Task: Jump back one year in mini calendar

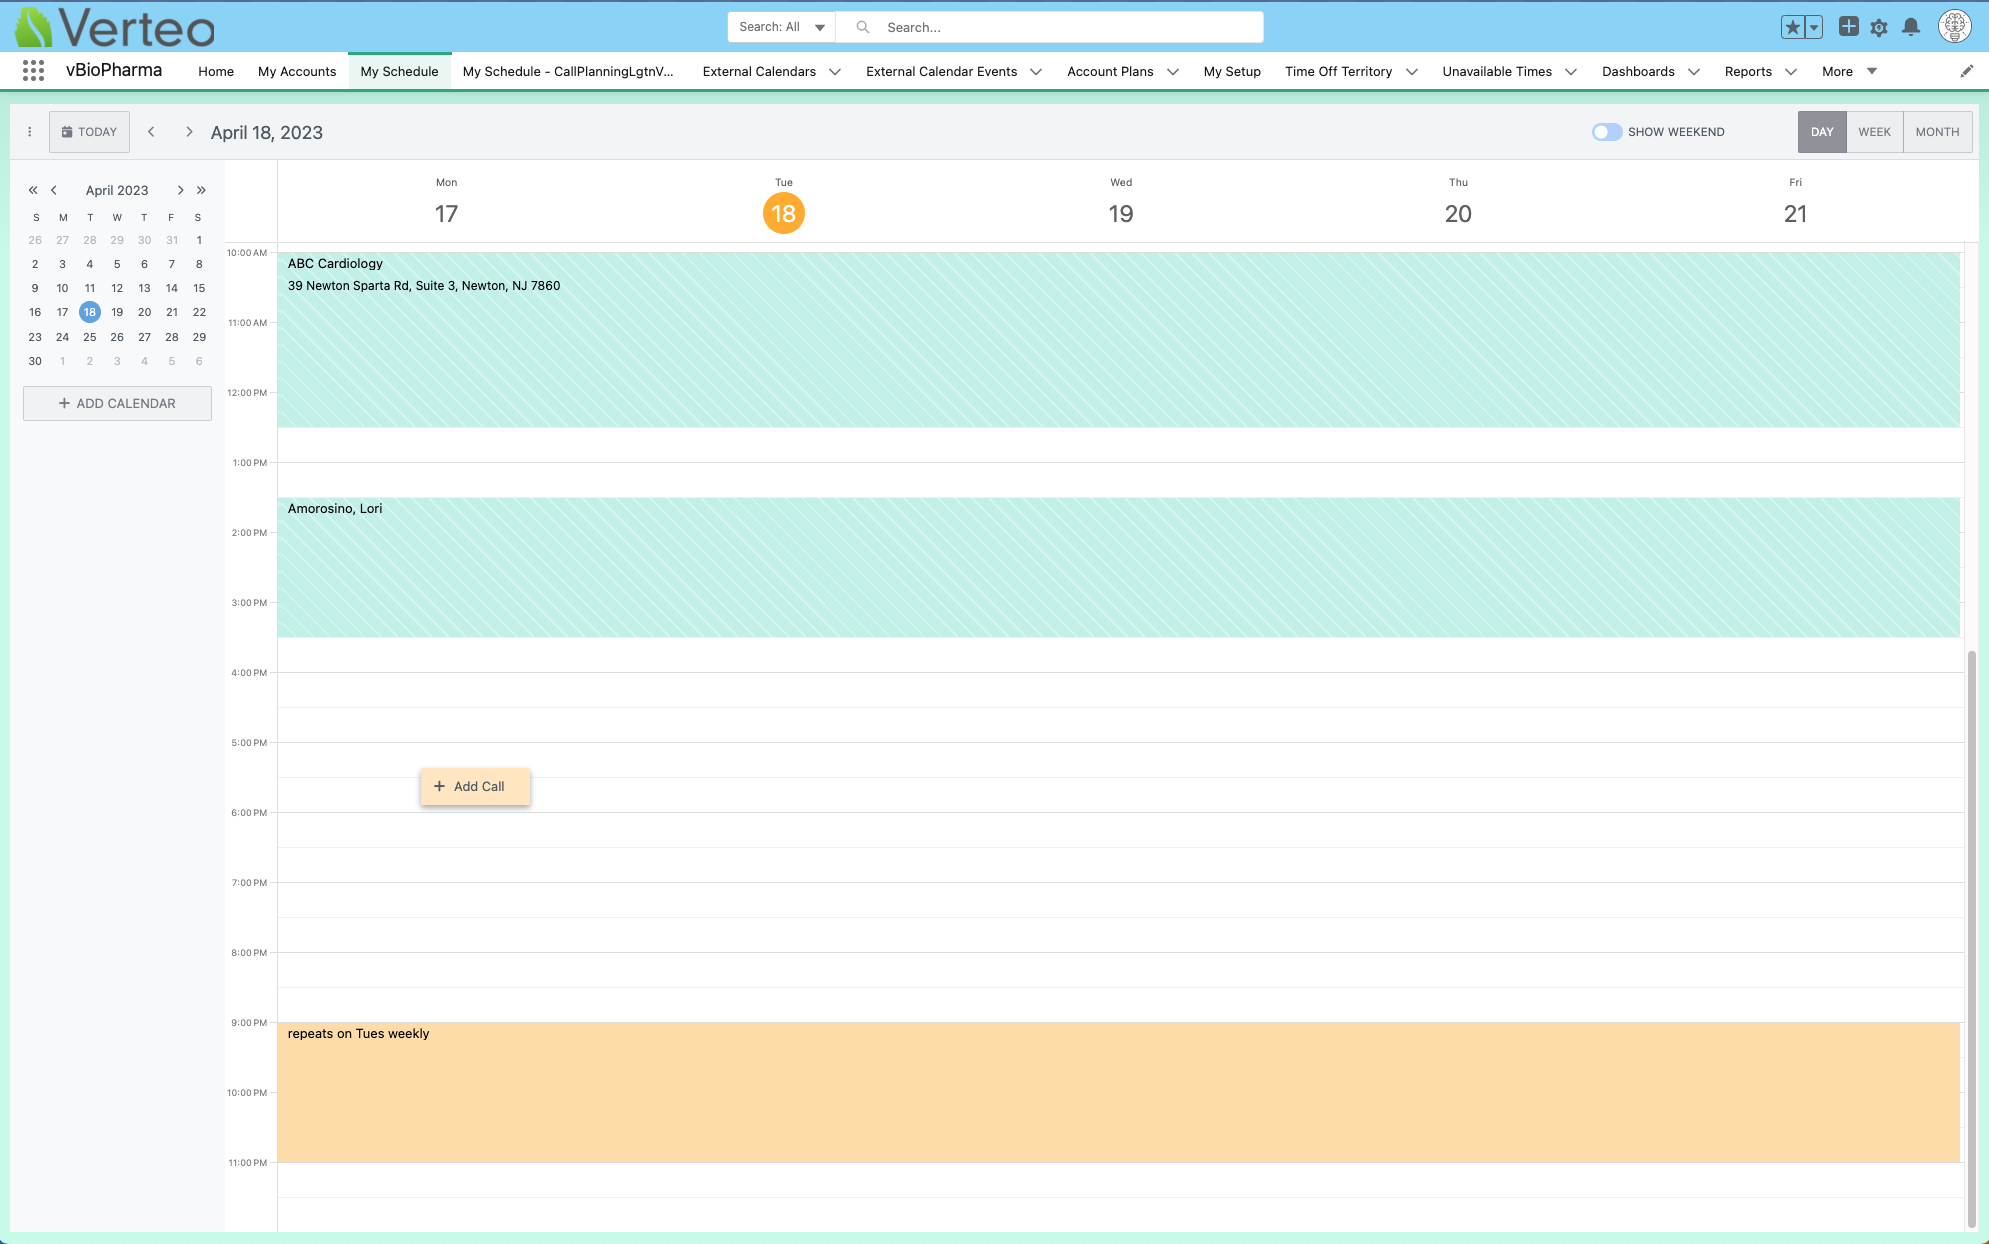Action: [x=33, y=190]
